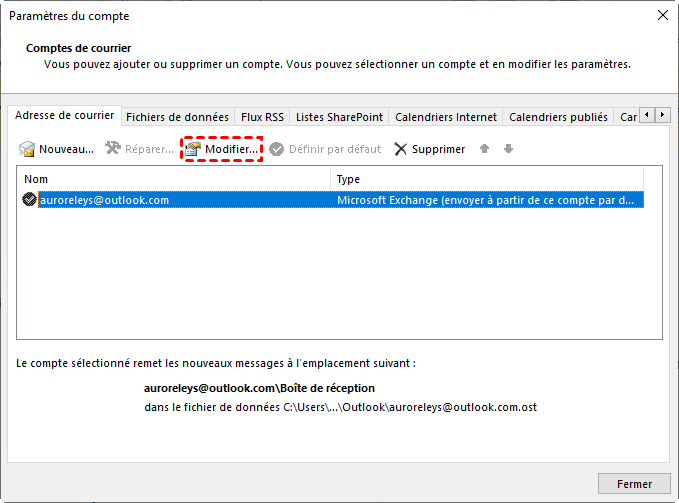Click the Microsoft Exchange type cell
679x503 pixels.
(485, 200)
